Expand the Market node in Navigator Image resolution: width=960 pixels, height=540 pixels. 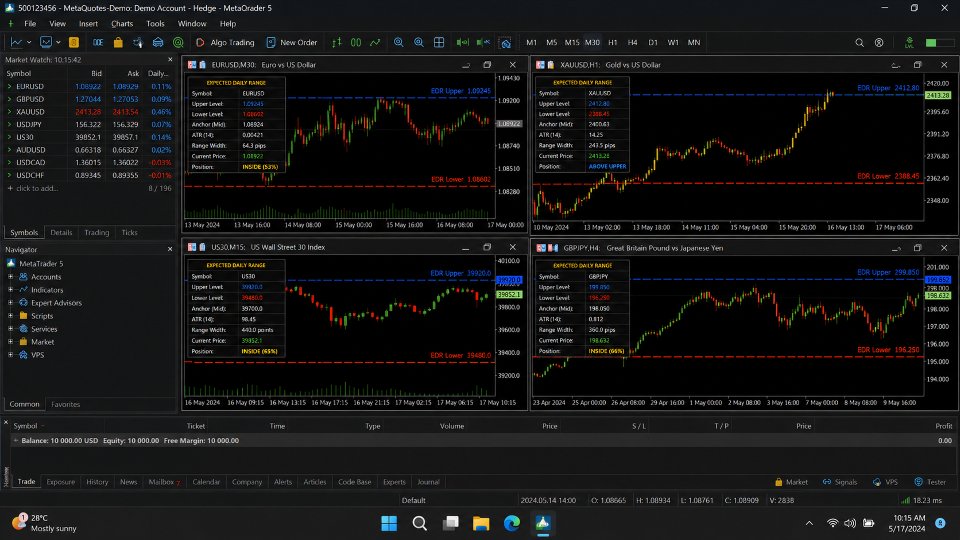point(10,342)
